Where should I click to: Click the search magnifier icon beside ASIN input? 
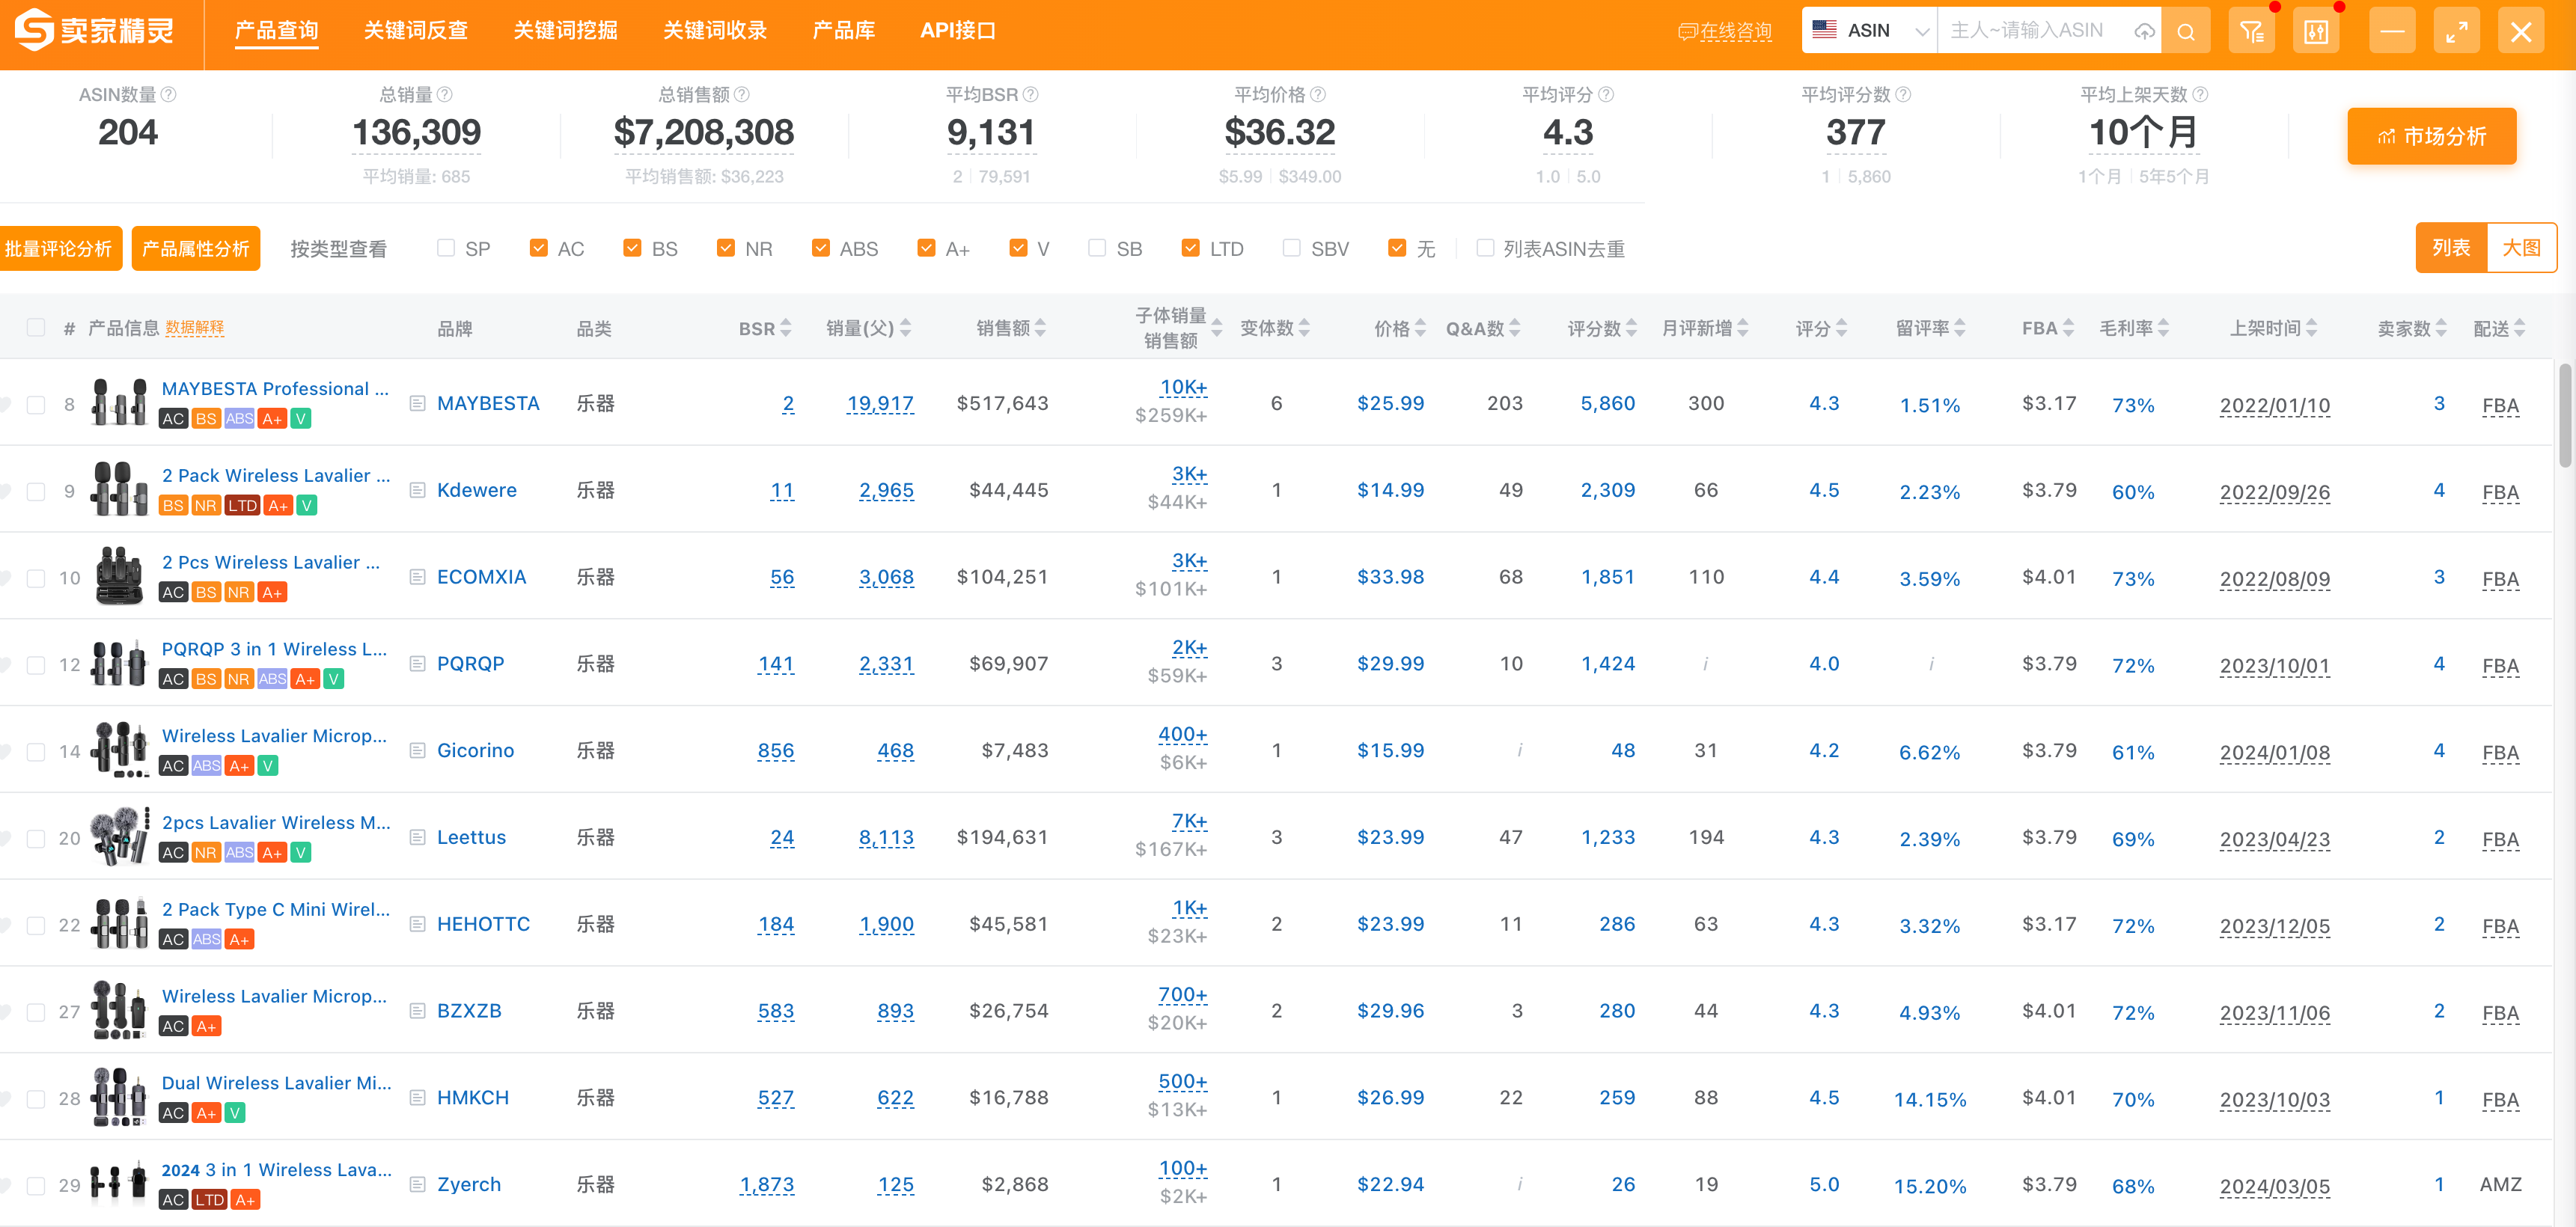point(2186,31)
